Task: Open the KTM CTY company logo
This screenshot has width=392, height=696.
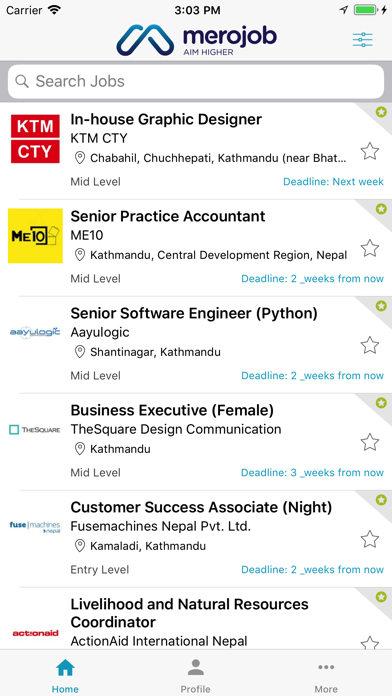Action: coord(36,139)
